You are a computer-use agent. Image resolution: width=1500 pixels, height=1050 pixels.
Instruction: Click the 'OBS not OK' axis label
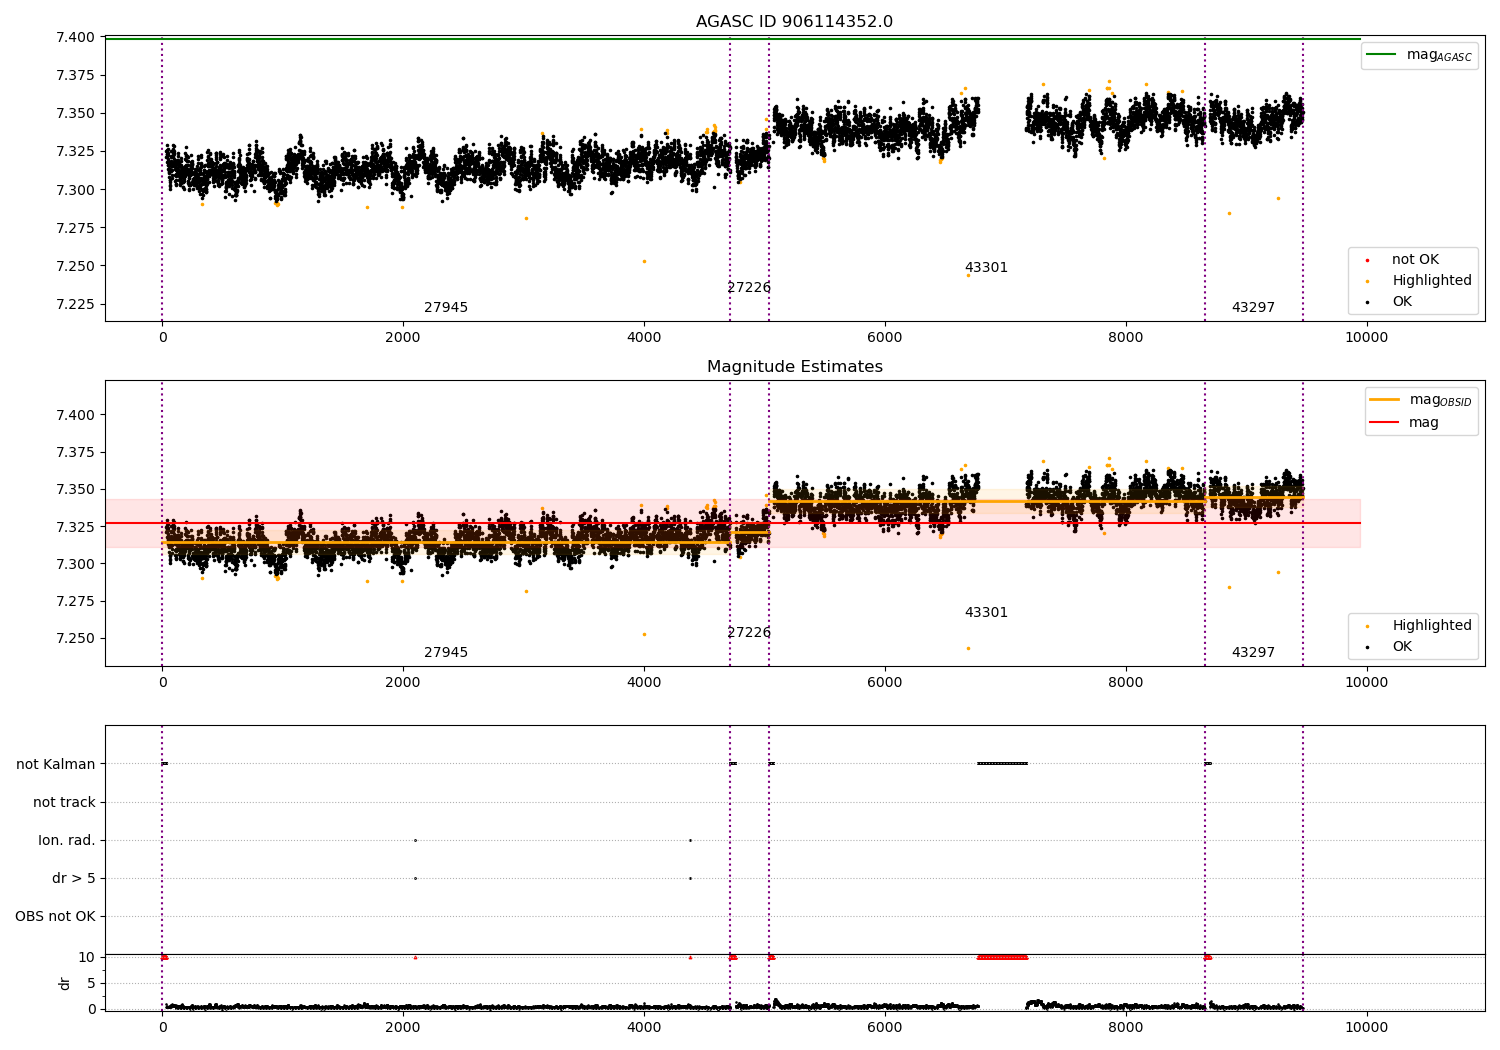click(55, 916)
